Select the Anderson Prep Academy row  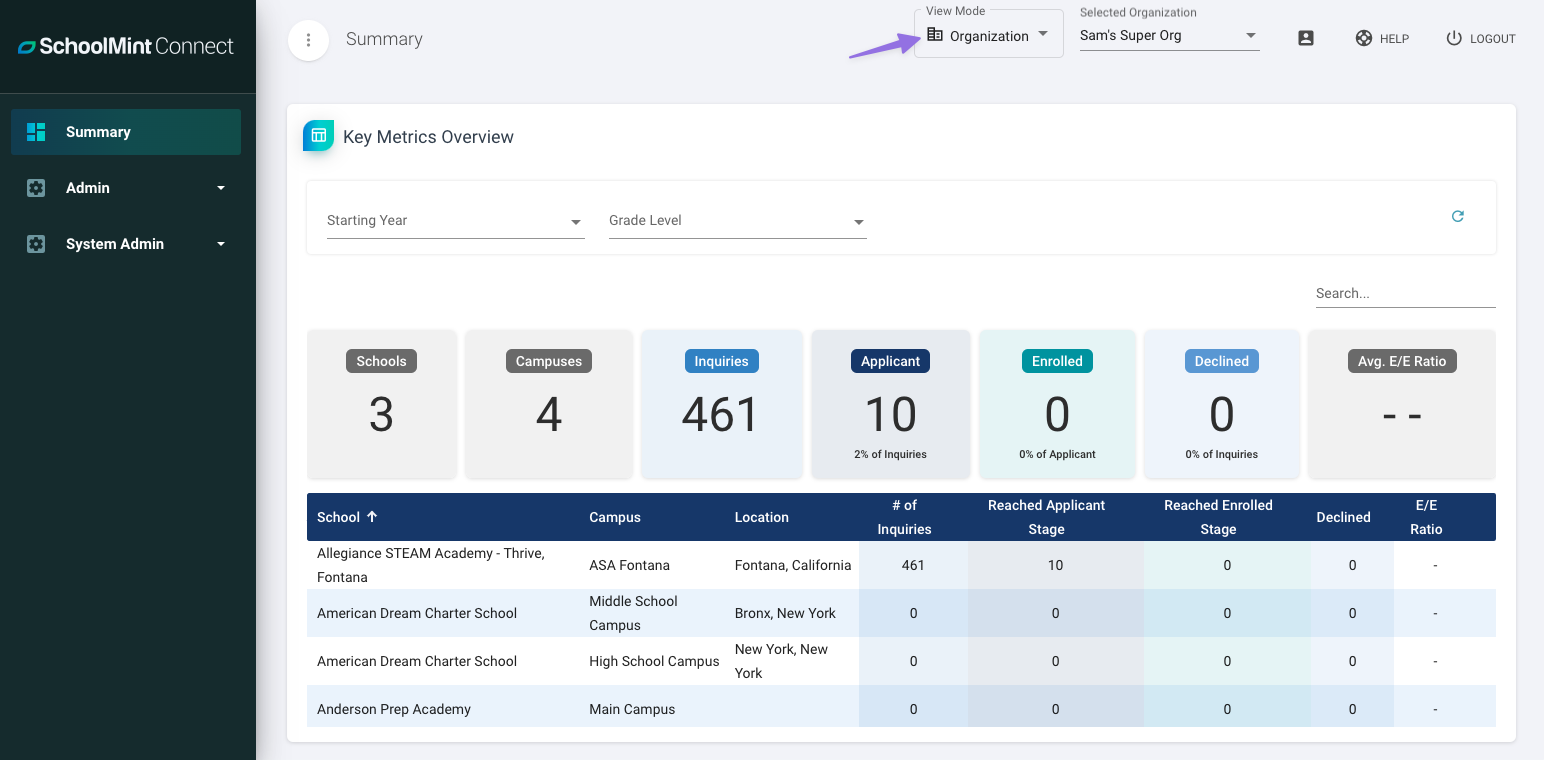(x=394, y=709)
